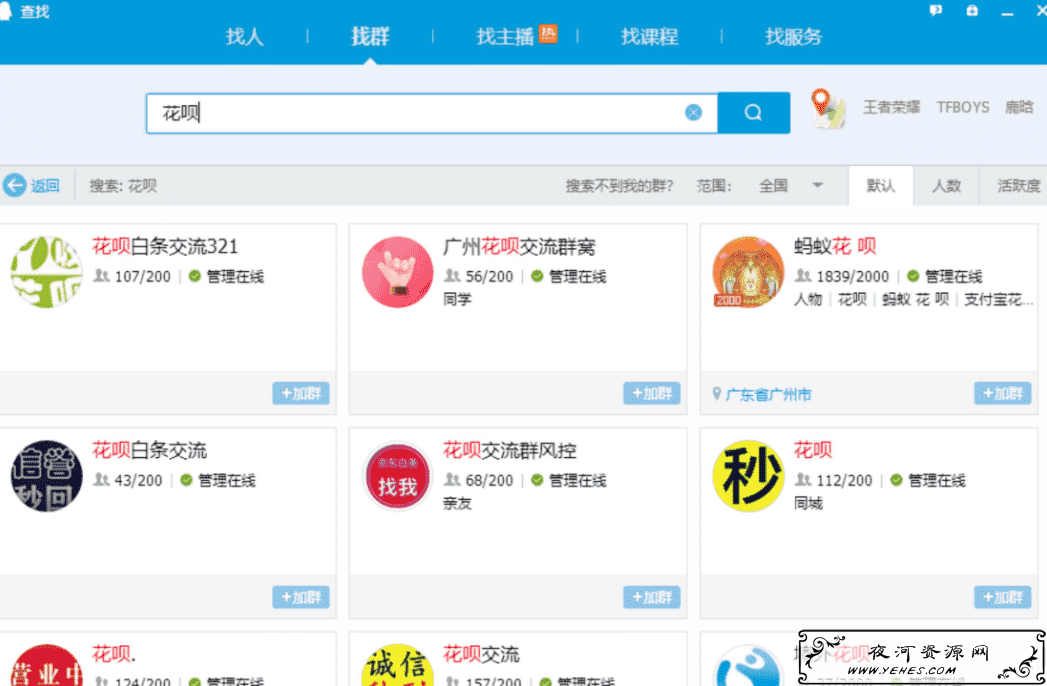Click the 王者荣耀 hot keyword

891,107
